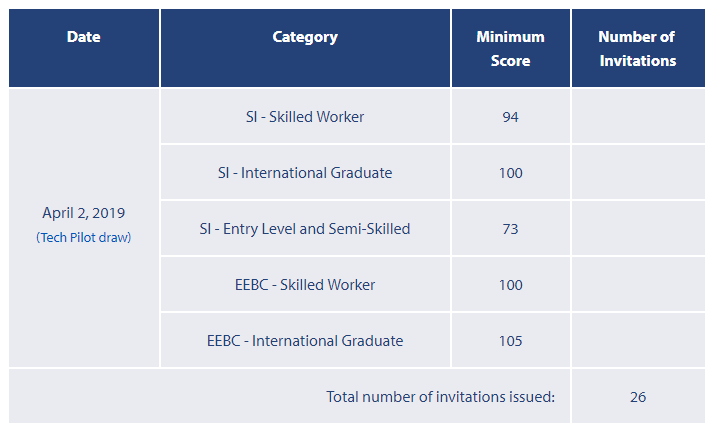The height and width of the screenshot is (432, 716).
Task: Click the SI - Skilled Worker category cell
Action: click(305, 117)
